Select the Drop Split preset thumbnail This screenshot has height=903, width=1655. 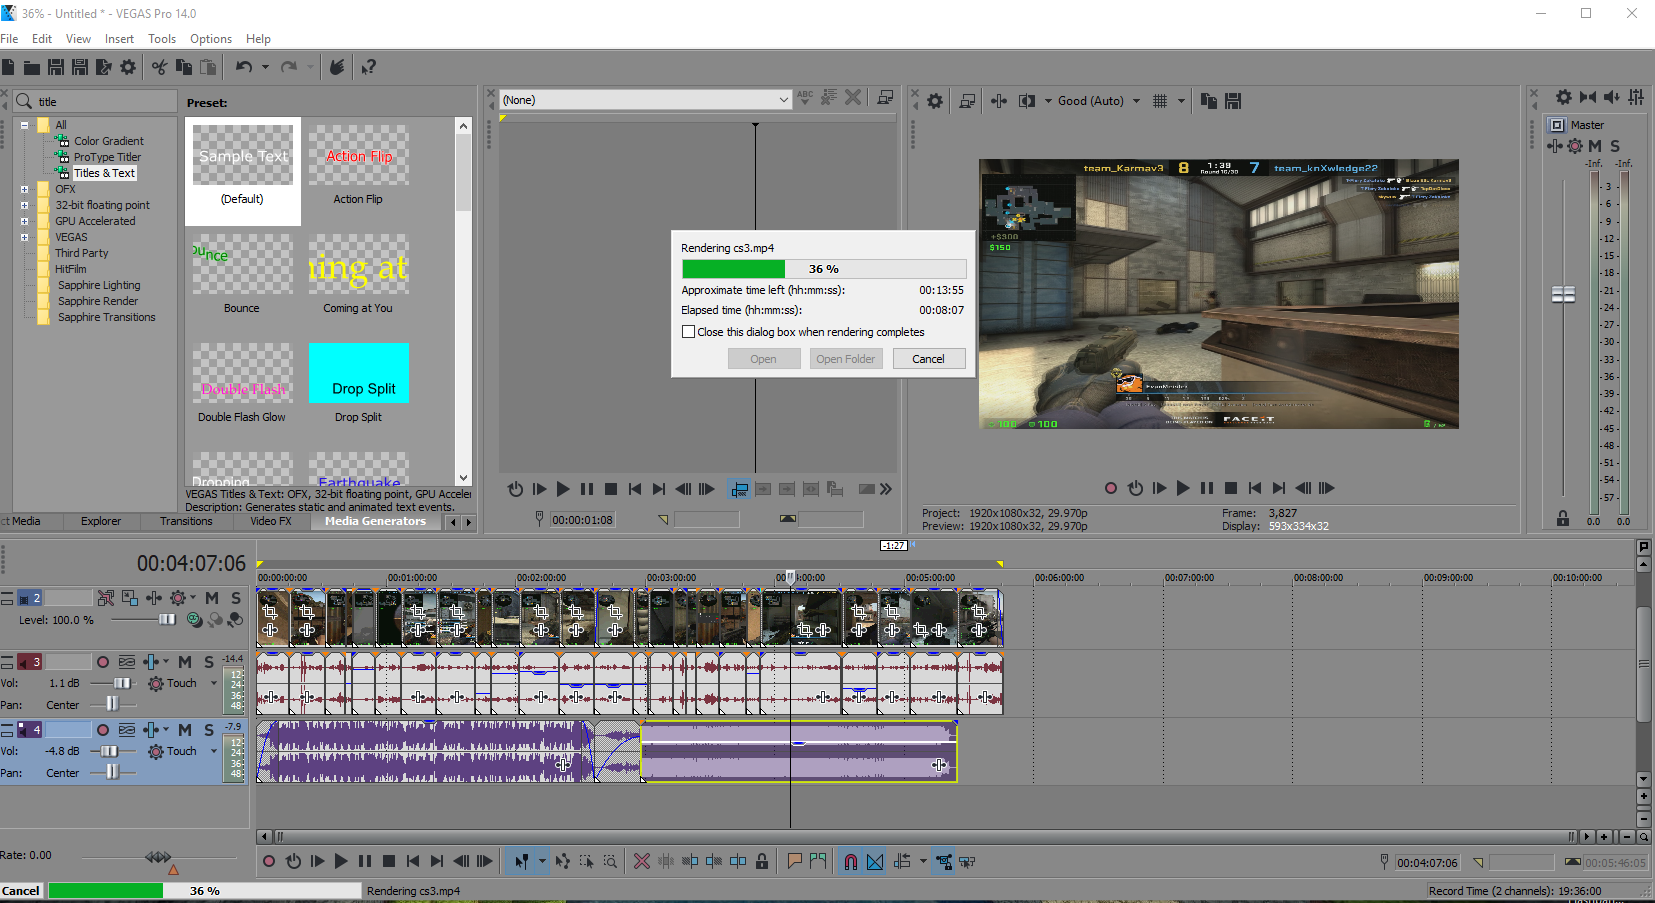tap(359, 374)
